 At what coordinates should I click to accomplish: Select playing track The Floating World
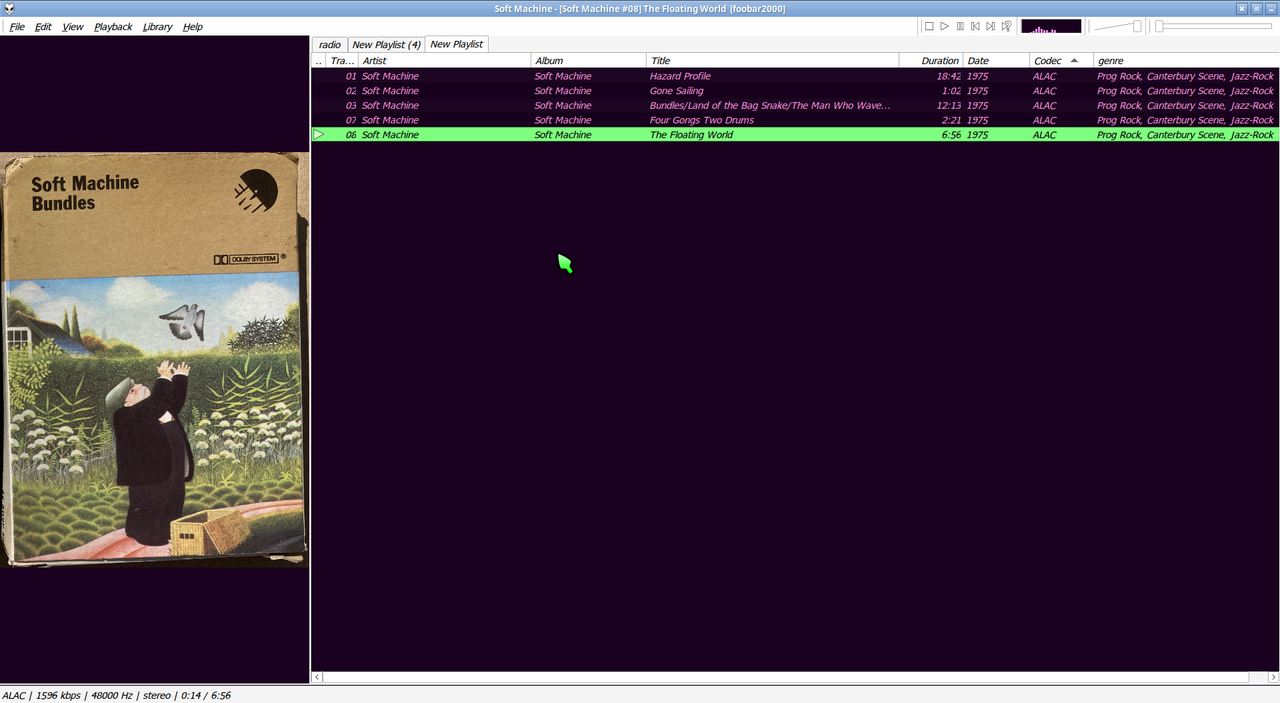795,135
